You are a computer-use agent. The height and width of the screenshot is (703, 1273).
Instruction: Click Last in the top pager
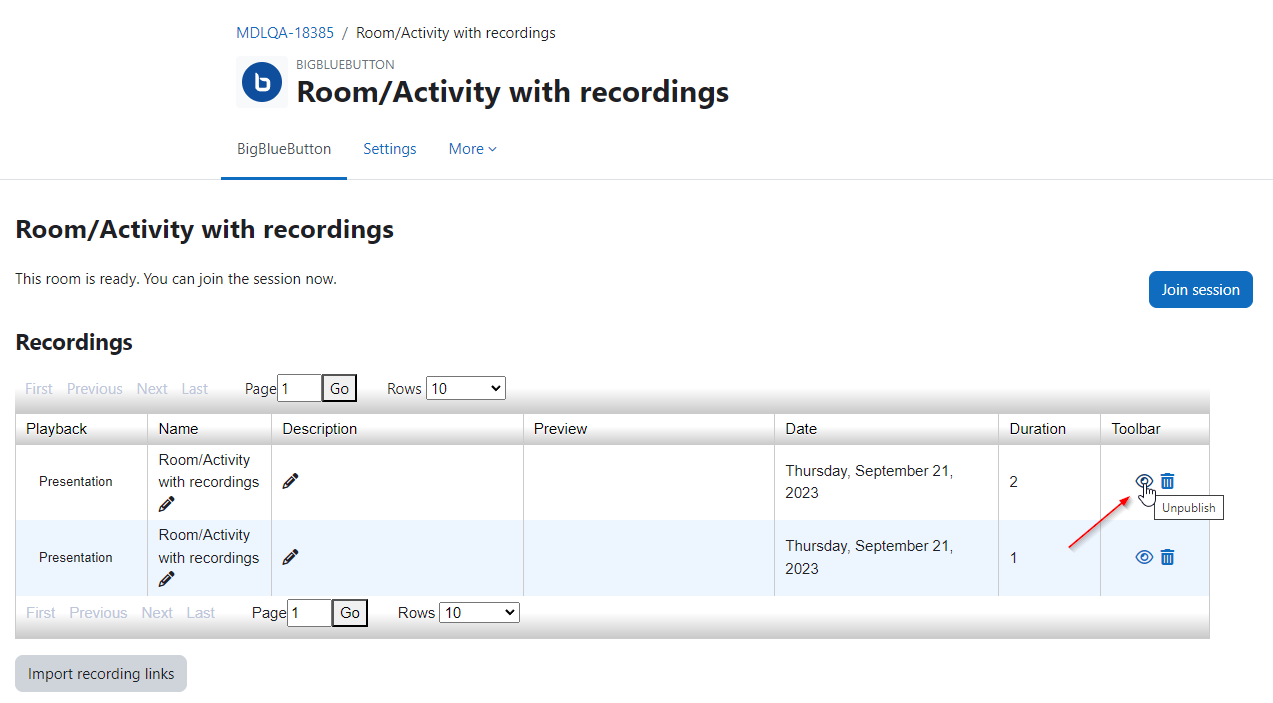coord(195,389)
